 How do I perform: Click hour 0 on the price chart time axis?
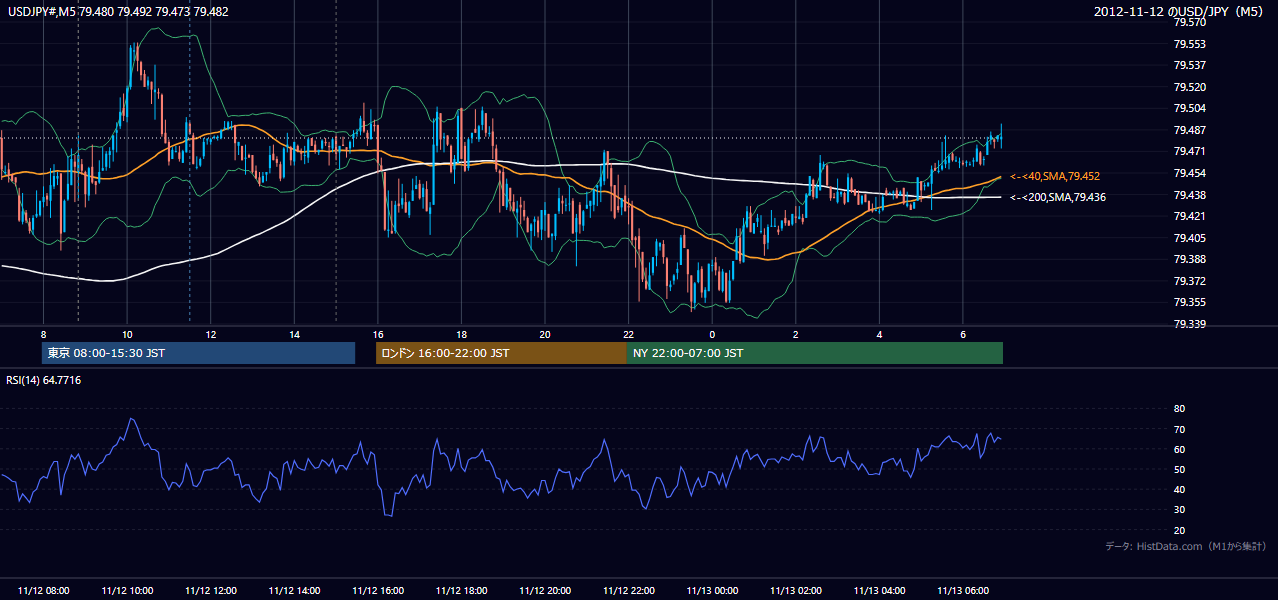[x=712, y=334]
